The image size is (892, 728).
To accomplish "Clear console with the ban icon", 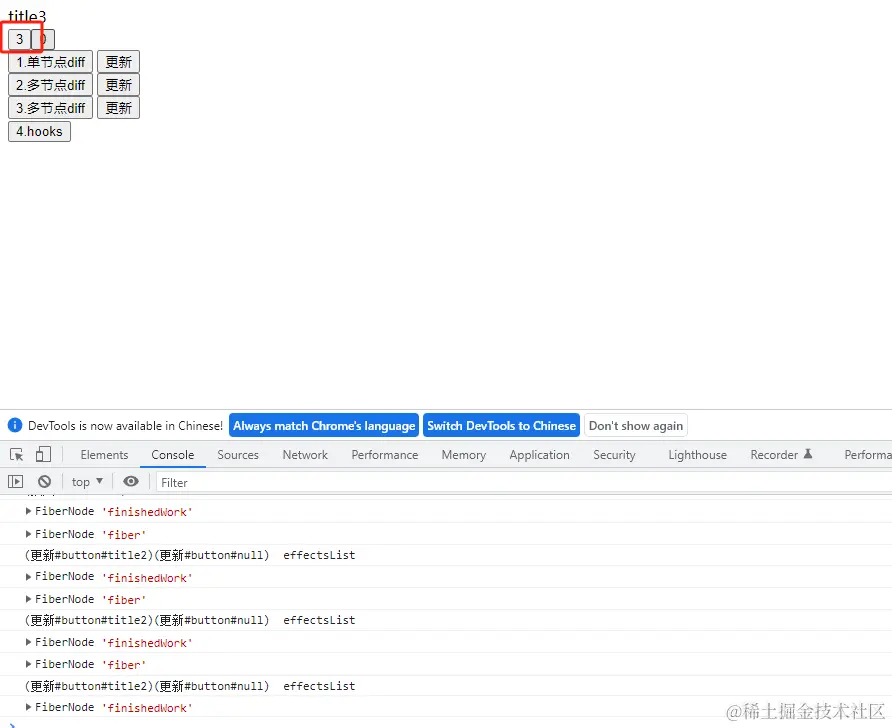I will 44,482.
